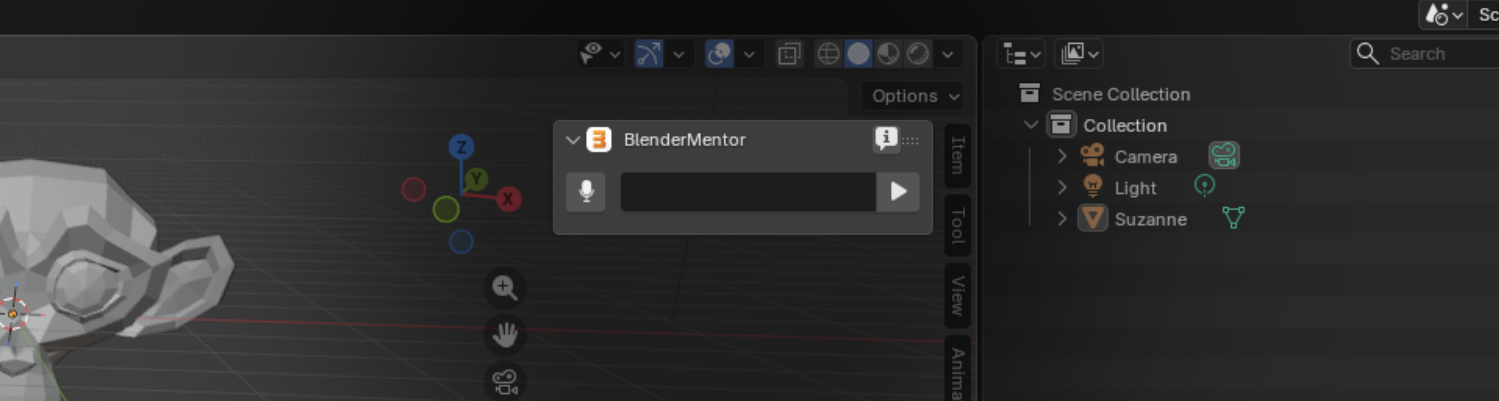
Task: Expand the Camera object in Outliner
Action: click(x=1062, y=157)
